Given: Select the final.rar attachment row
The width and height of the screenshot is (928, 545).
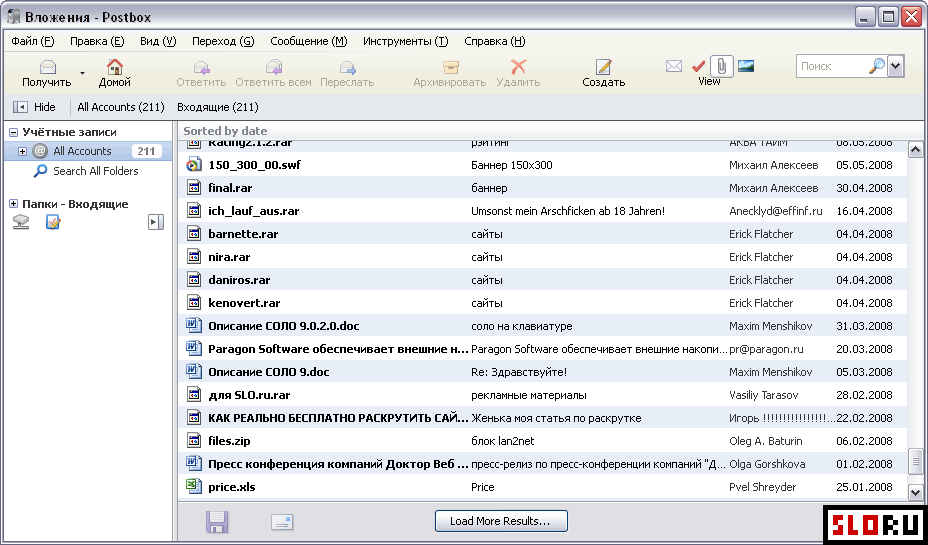Looking at the screenshot, I should tap(543, 188).
